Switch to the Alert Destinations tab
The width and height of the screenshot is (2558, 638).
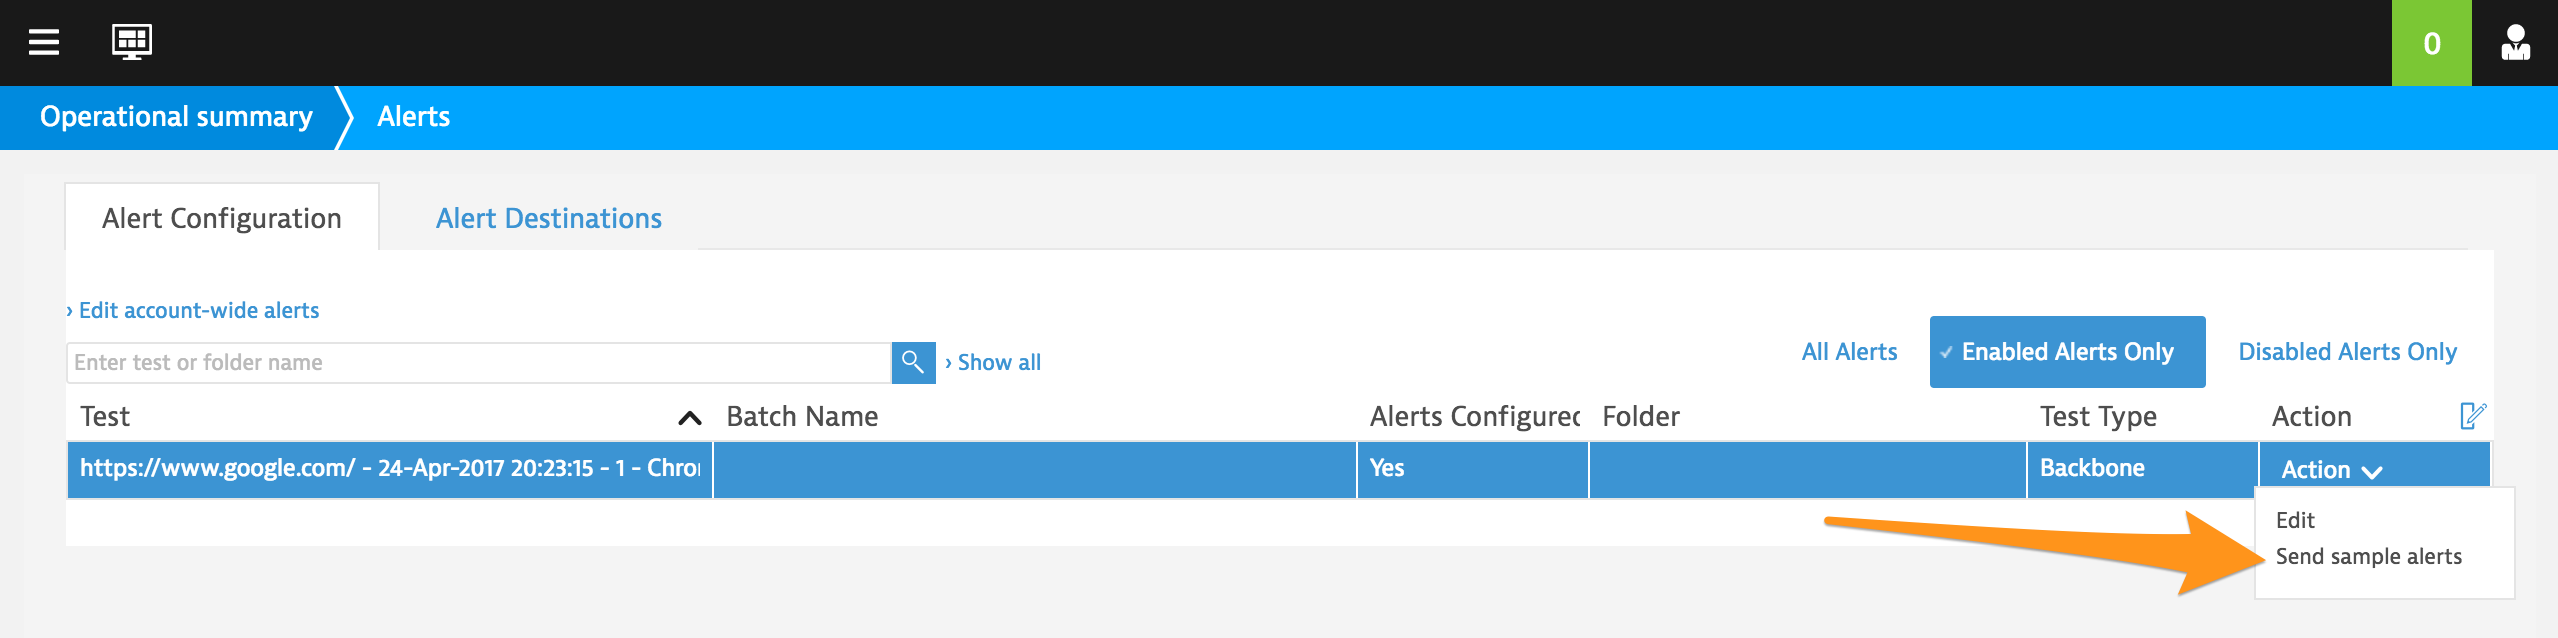548,218
